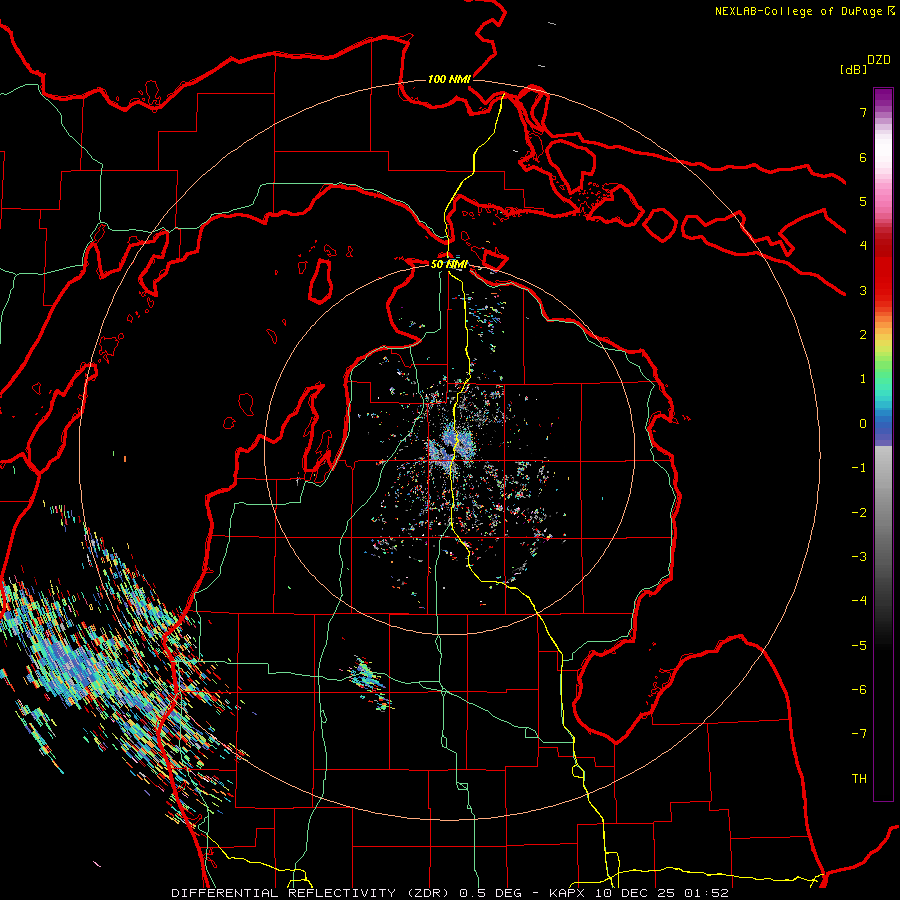Click the 6 value on the color scale
900x900 pixels.
(863, 157)
